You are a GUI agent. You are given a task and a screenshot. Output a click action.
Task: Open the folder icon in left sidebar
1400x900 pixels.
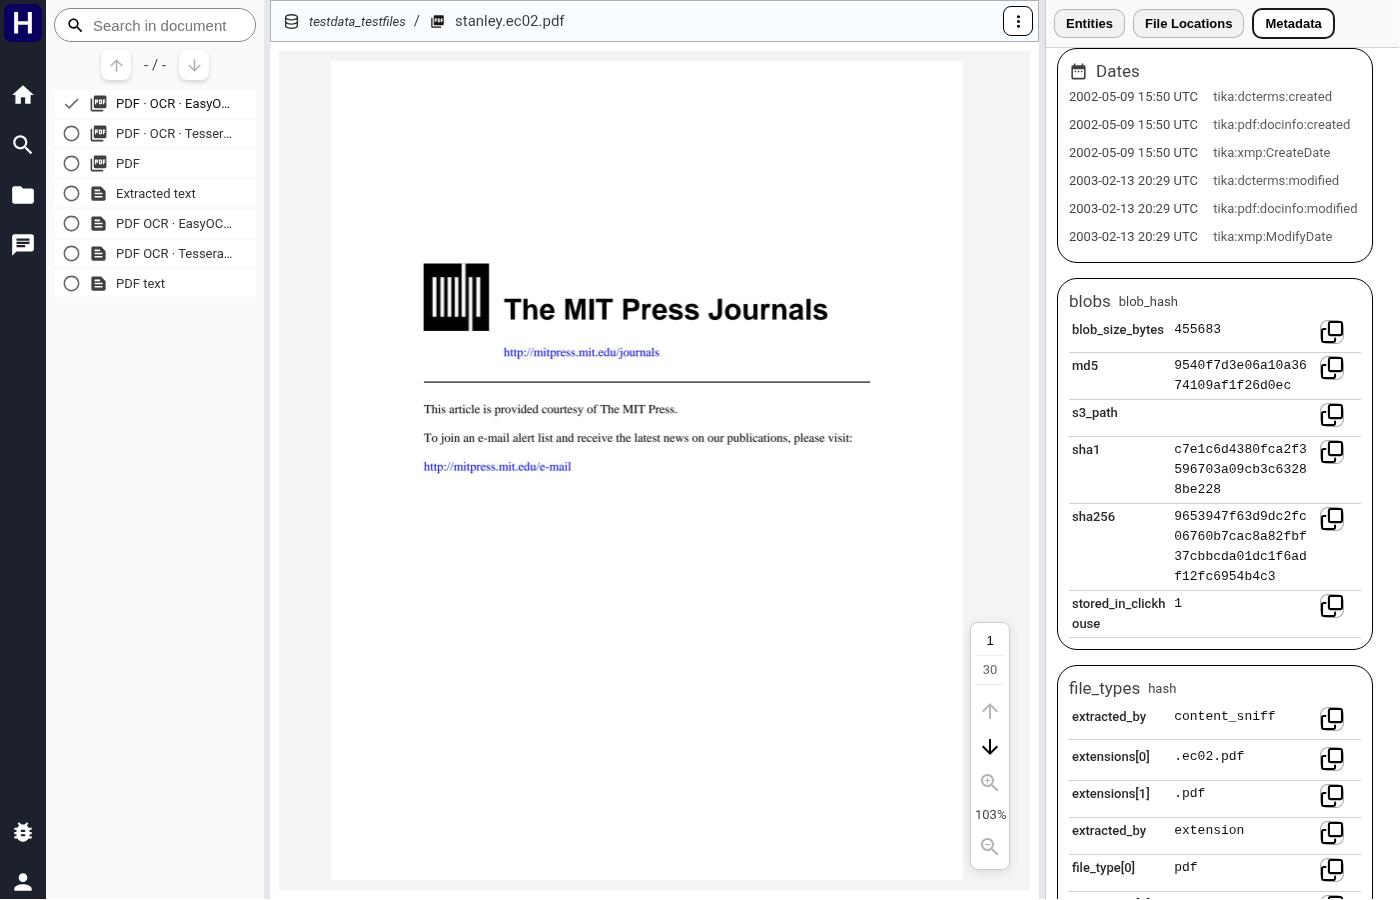23,195
